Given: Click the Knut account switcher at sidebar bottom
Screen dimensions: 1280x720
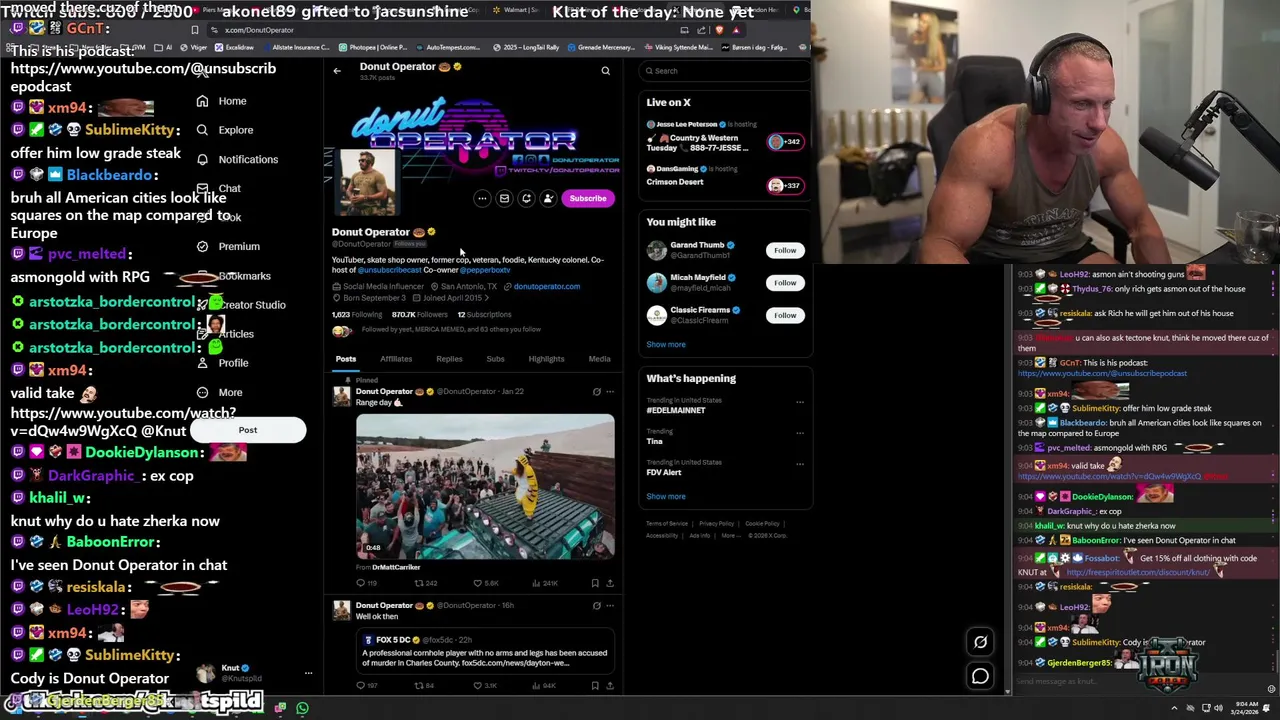Looking at the screenshot, I should coord(254,673).
